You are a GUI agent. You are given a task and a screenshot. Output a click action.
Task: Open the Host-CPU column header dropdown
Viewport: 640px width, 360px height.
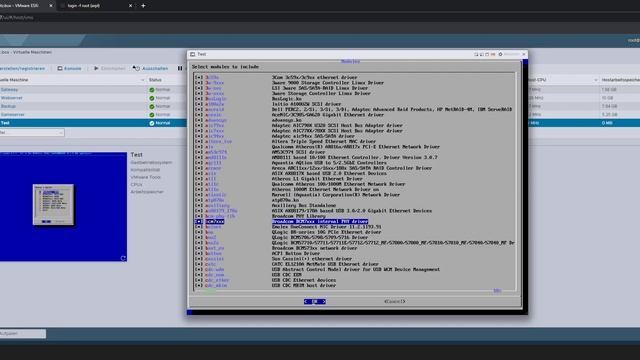(x=596, y=80)
